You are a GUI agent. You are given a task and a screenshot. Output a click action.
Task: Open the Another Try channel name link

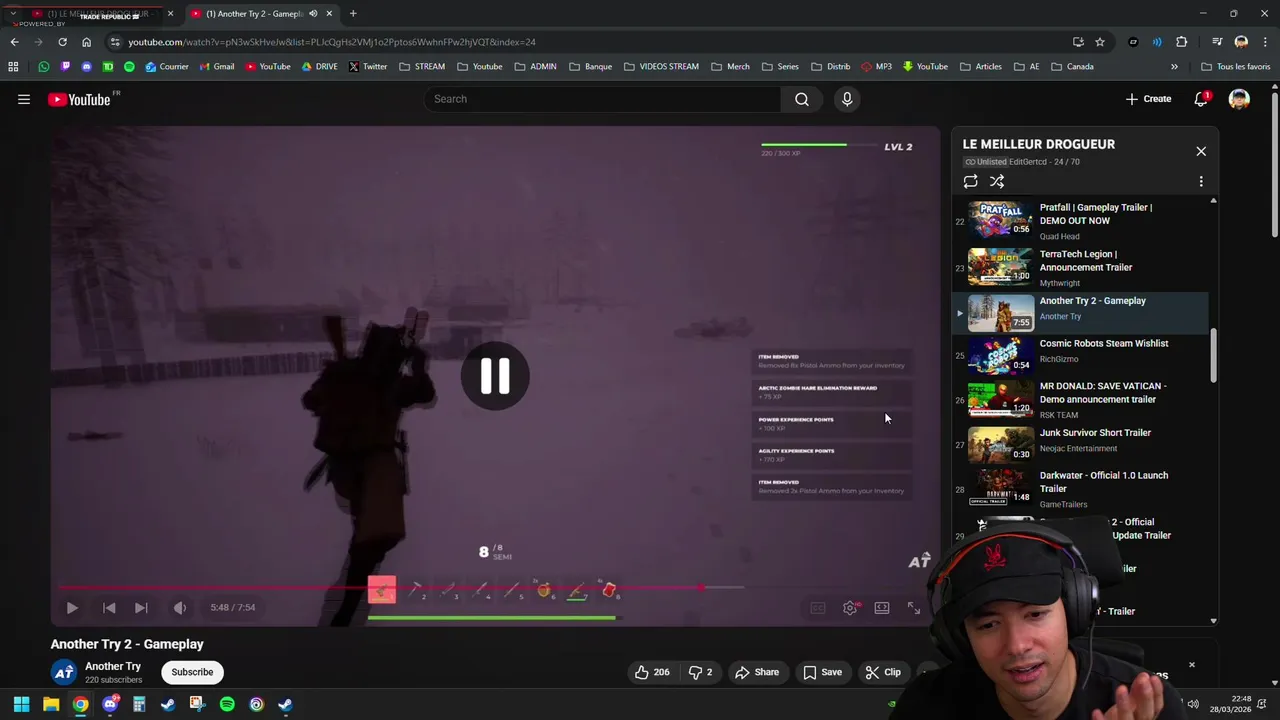pyautogui.click(x=113, y=666)
